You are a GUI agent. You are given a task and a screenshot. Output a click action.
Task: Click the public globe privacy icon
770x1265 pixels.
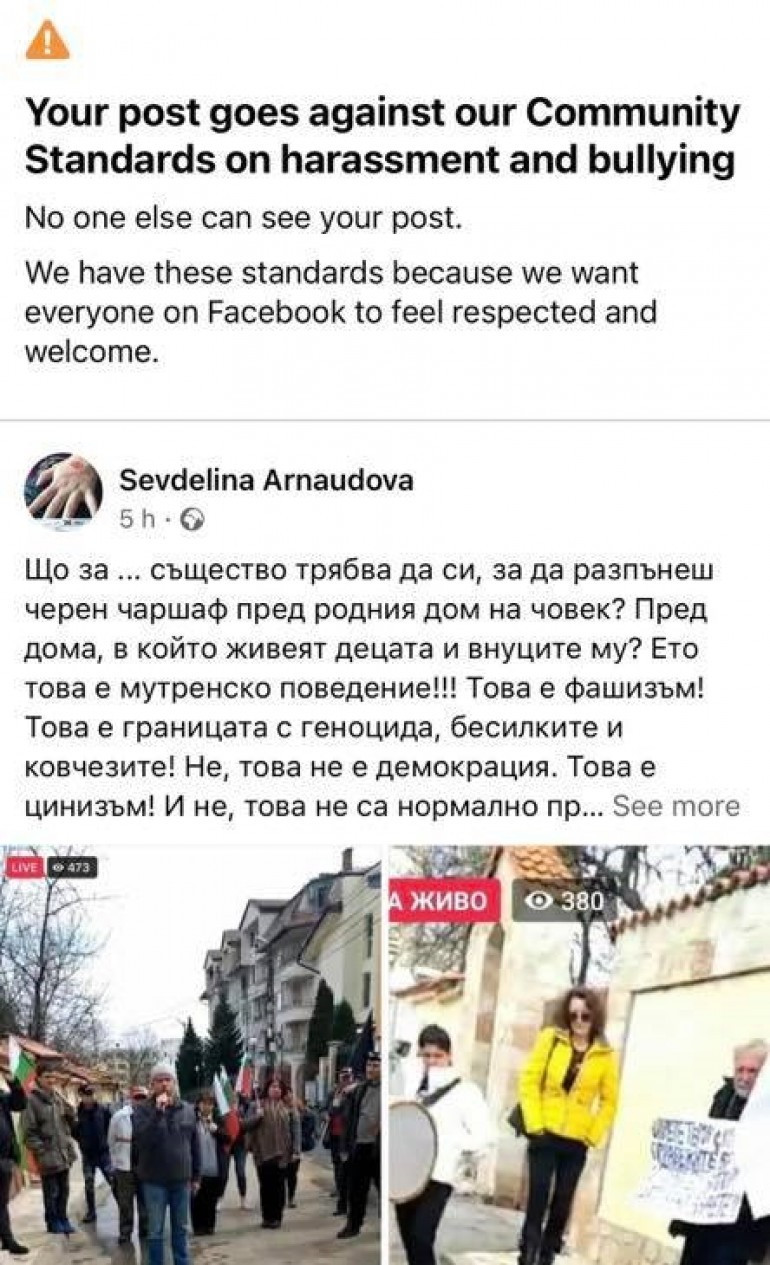[x=194, y=519]
